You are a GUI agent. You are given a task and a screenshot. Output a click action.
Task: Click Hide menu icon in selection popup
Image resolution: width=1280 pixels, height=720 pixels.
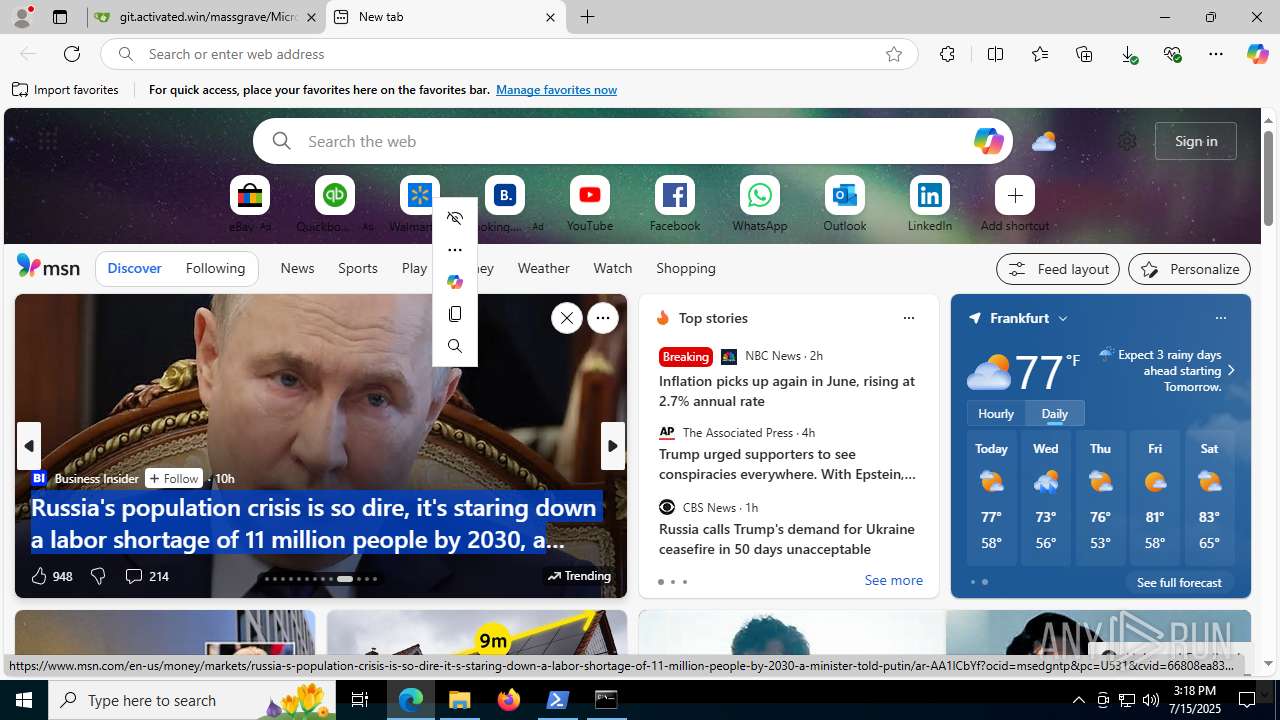(x=455, y=218)
